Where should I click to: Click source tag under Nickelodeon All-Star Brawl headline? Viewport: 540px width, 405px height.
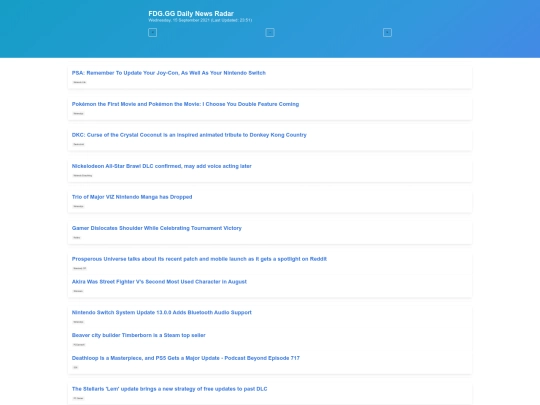click(x=83, y=175)
